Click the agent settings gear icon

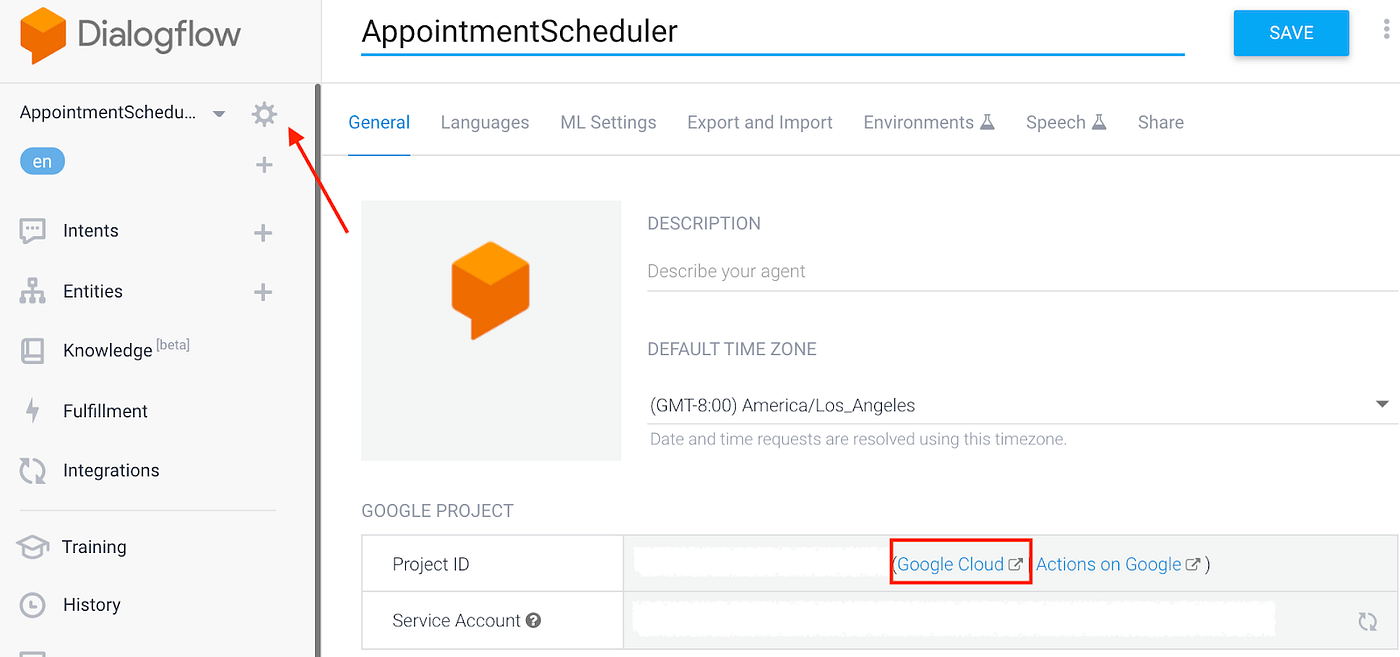263,113
